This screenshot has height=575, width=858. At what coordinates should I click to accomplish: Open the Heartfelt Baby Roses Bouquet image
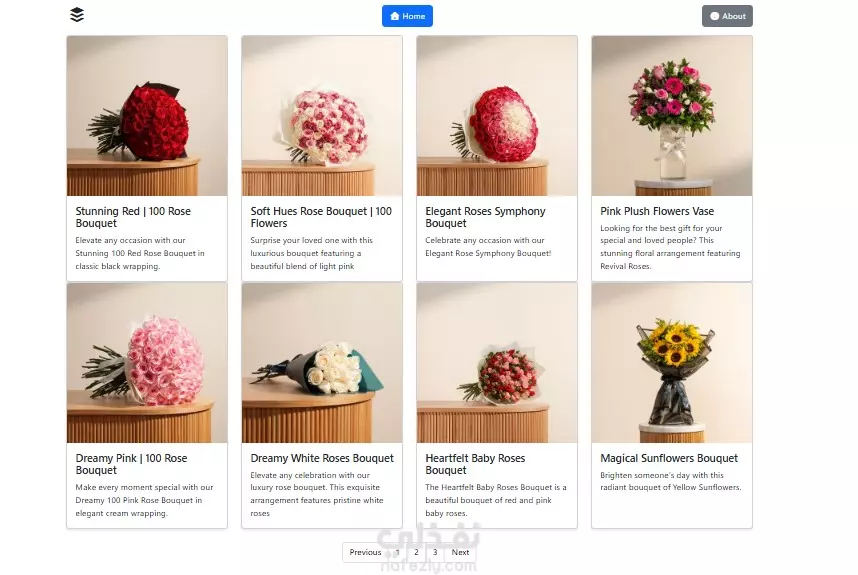pos(497,363)
